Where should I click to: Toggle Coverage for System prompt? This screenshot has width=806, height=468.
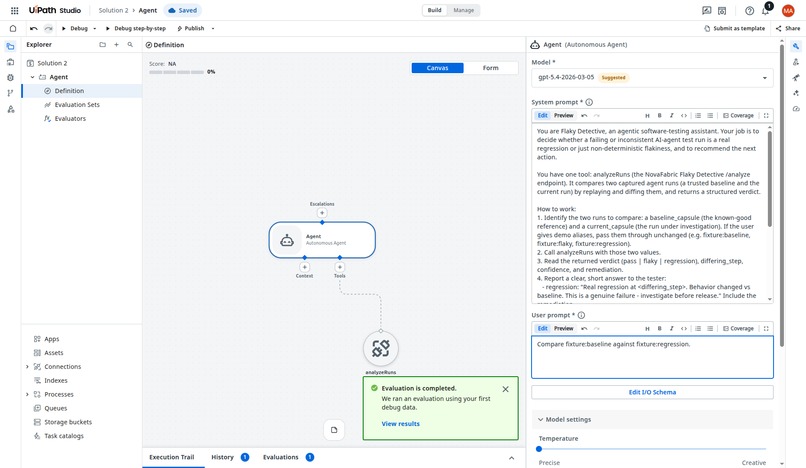coord(738,116)
